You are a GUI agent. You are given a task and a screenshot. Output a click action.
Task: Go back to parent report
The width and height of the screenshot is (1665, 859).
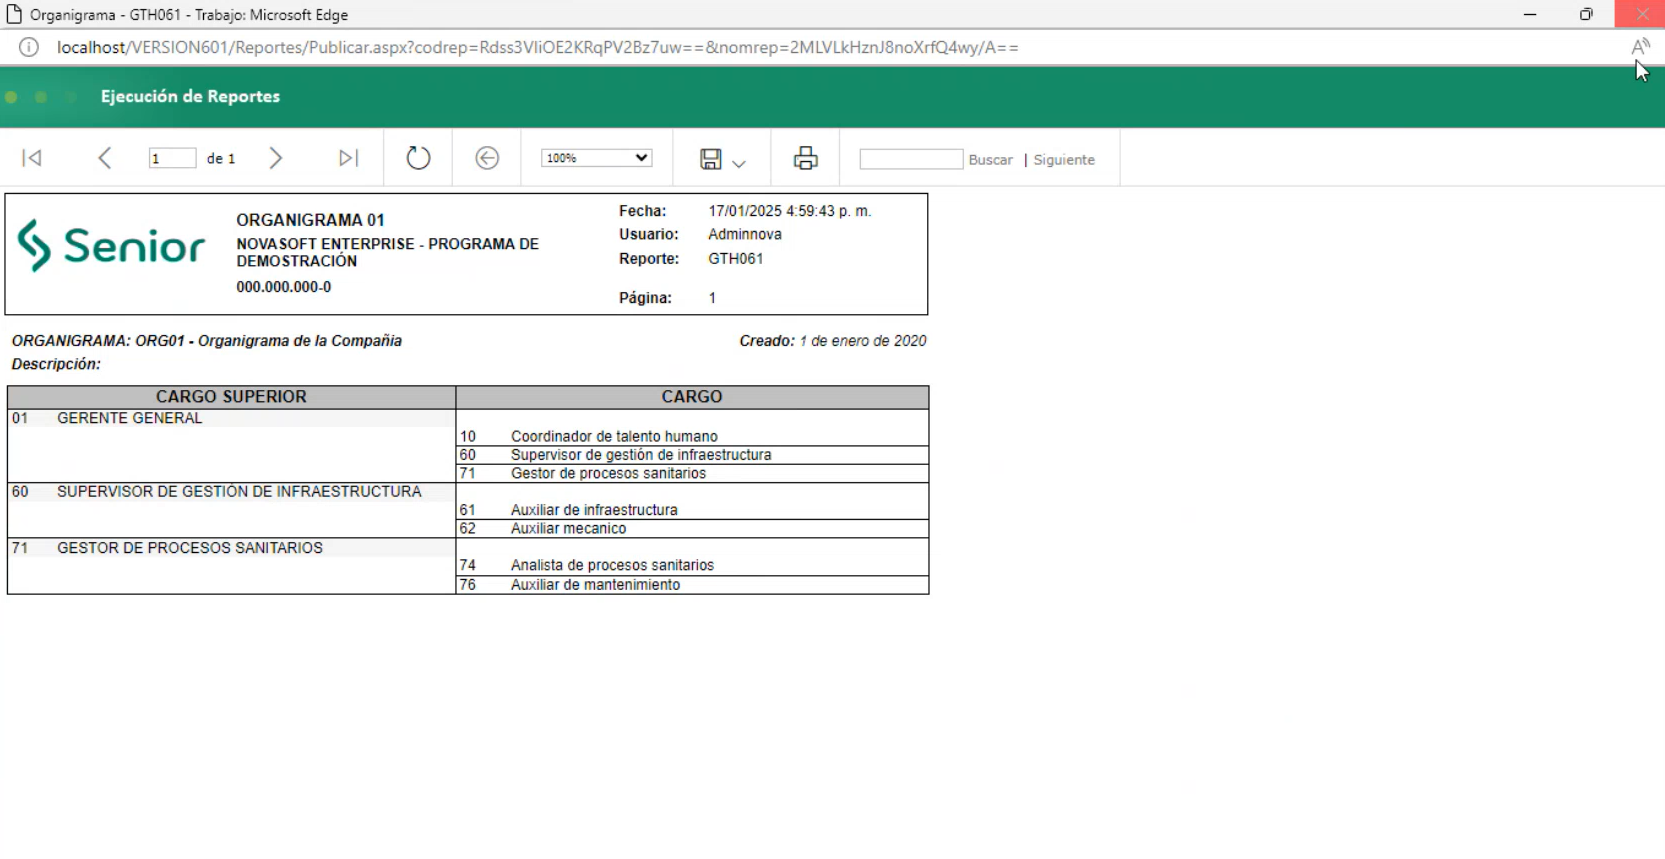(487, 158)
